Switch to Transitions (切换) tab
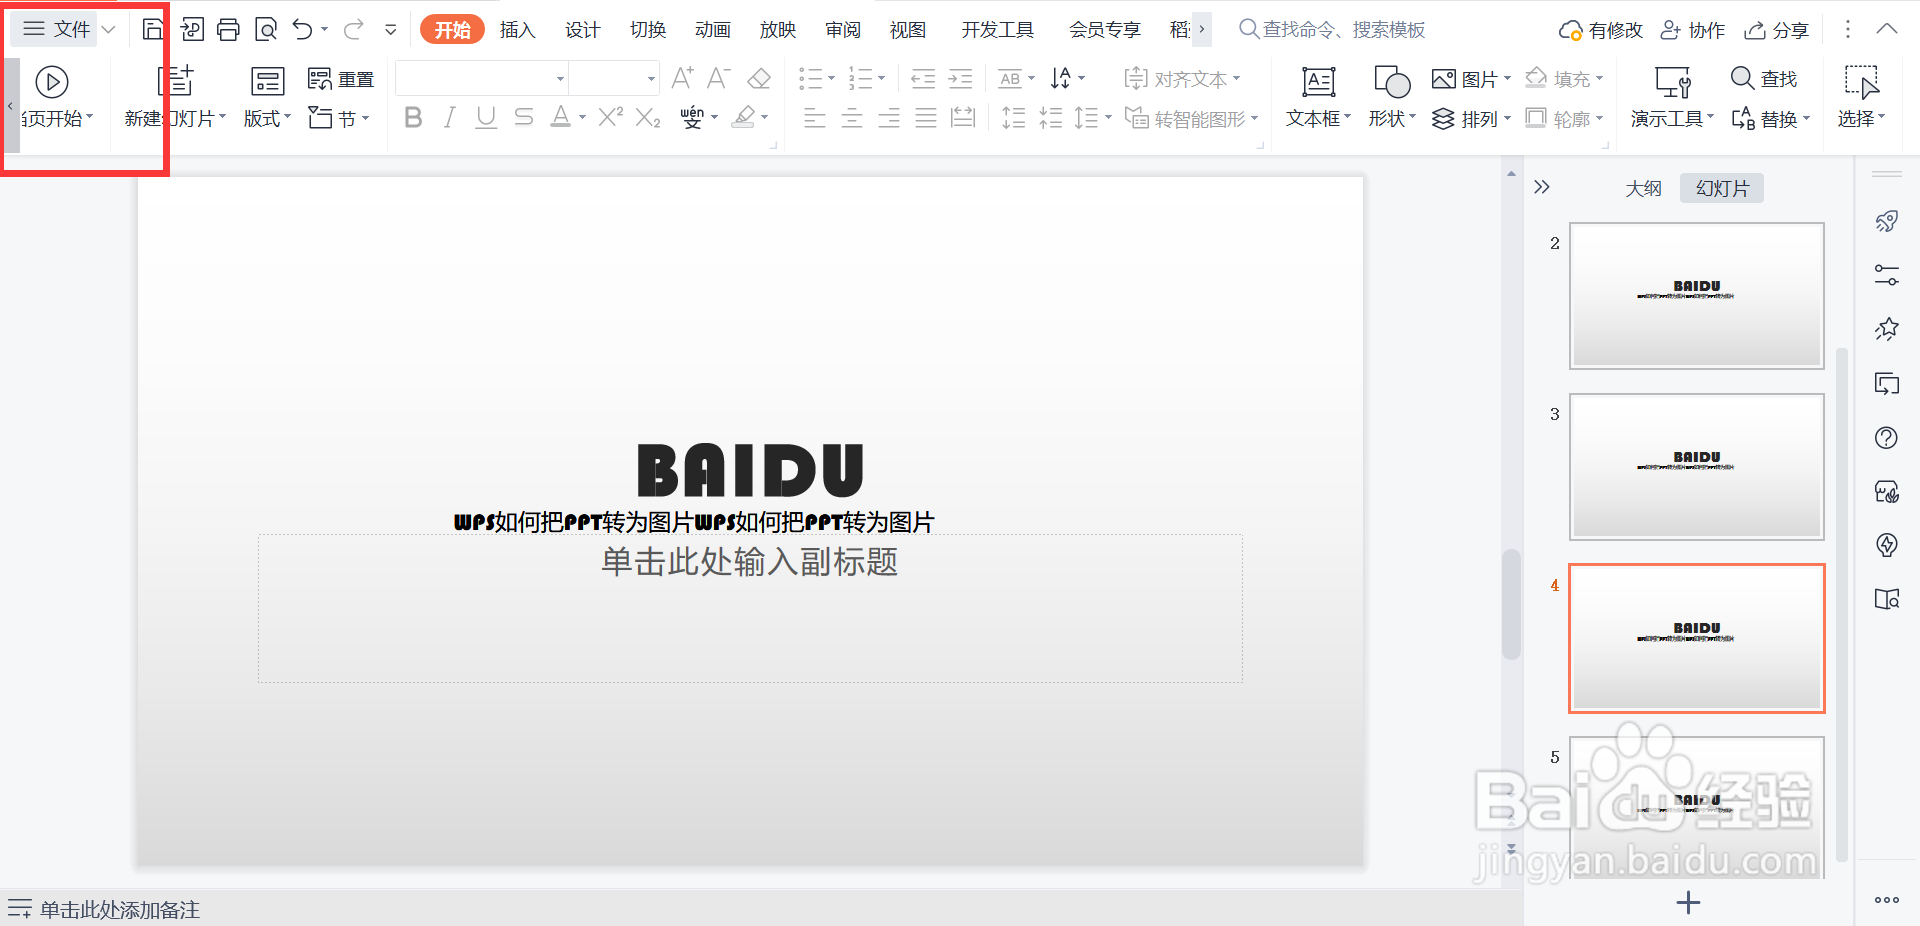This screenshot has width=1920, height=926. [648, 30]
